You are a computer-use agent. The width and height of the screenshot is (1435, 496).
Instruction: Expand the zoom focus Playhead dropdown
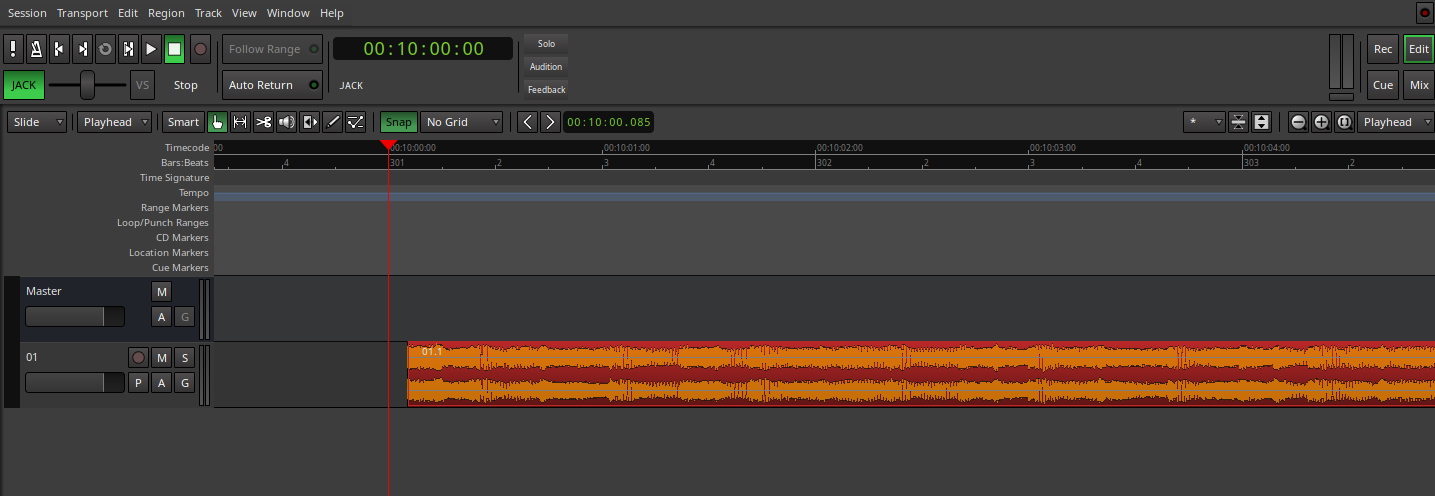tap(1394, 122)
